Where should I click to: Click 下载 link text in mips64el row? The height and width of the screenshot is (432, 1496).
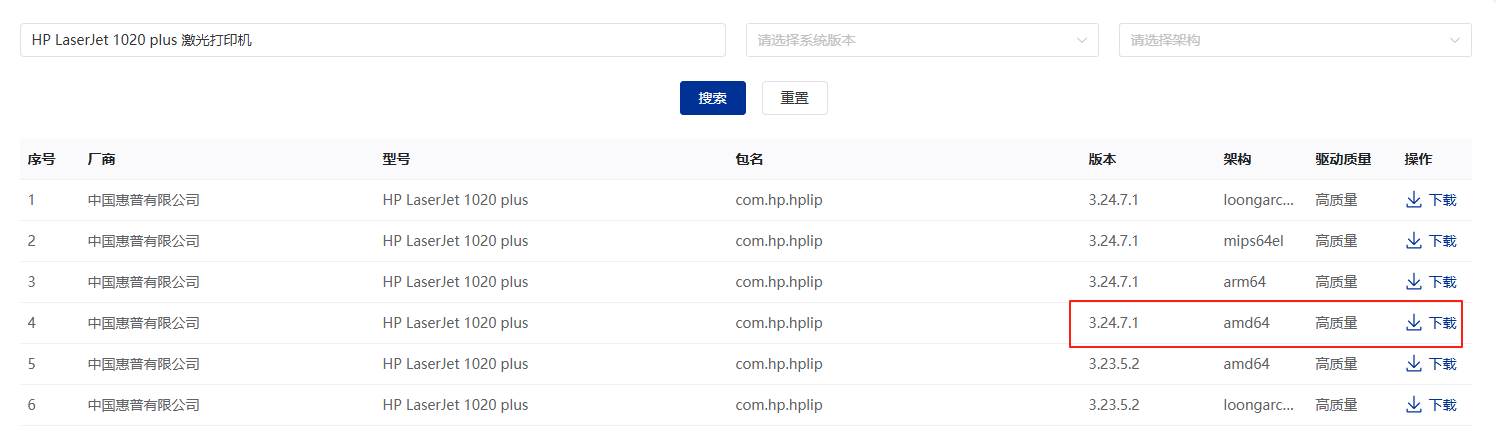click(1442, 241)
